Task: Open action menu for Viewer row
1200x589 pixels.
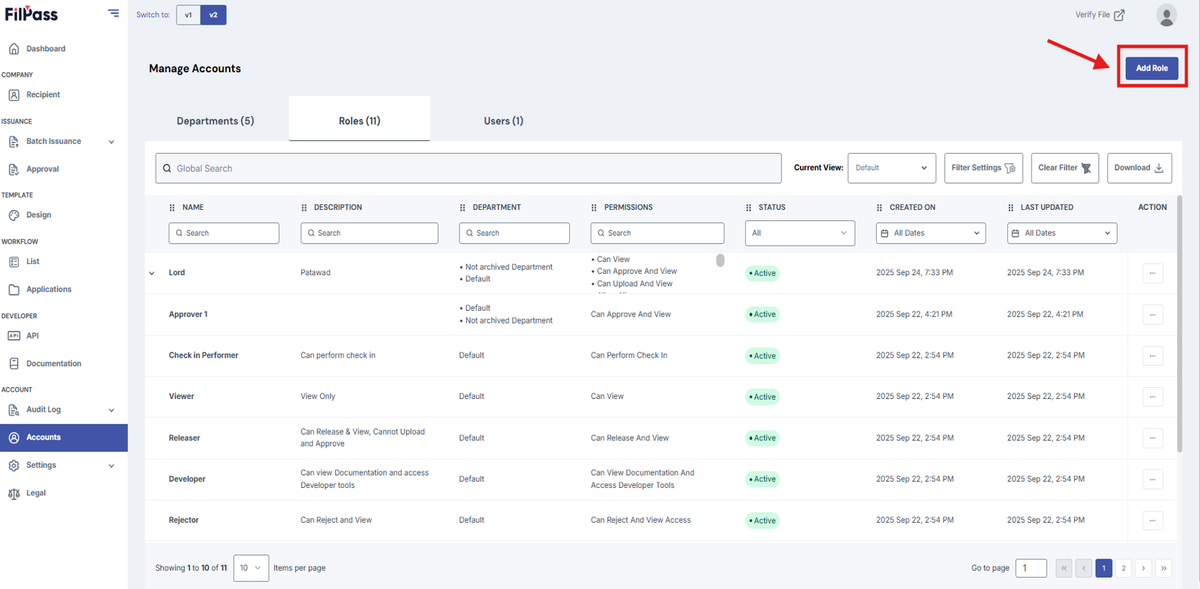Action: tap(1152, 396)
